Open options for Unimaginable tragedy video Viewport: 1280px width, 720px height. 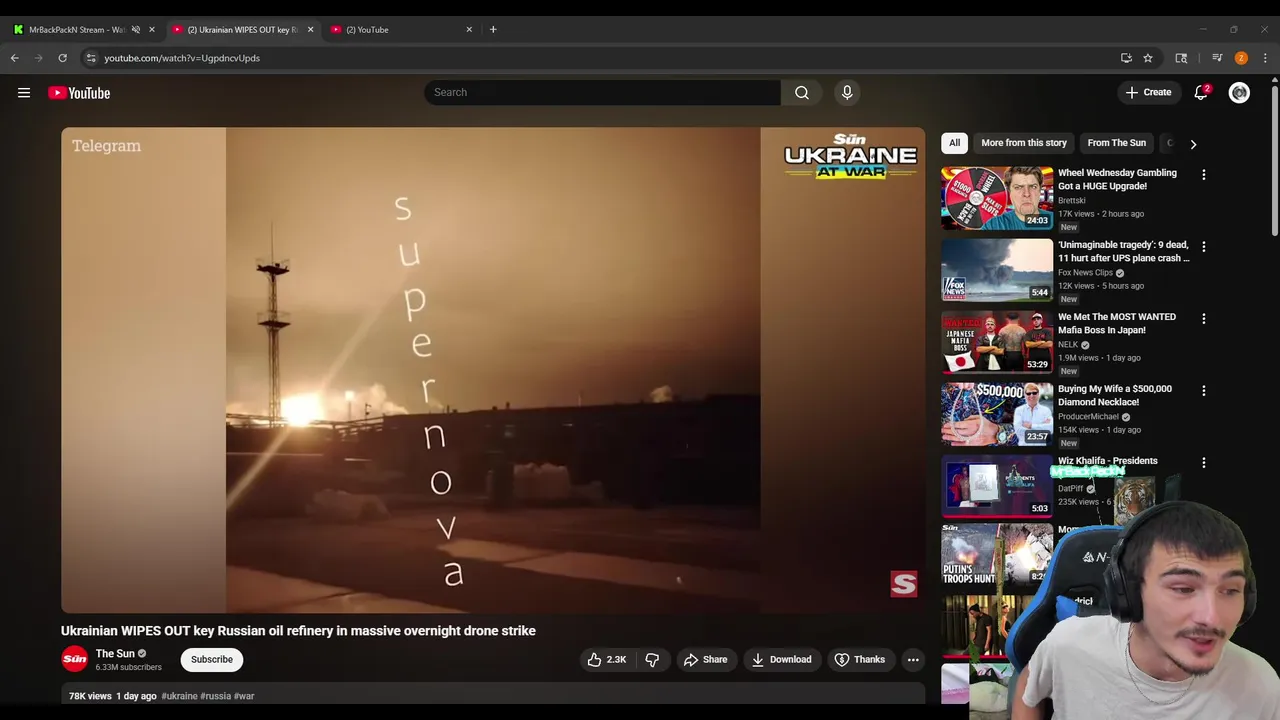(x=1204, y=246)
